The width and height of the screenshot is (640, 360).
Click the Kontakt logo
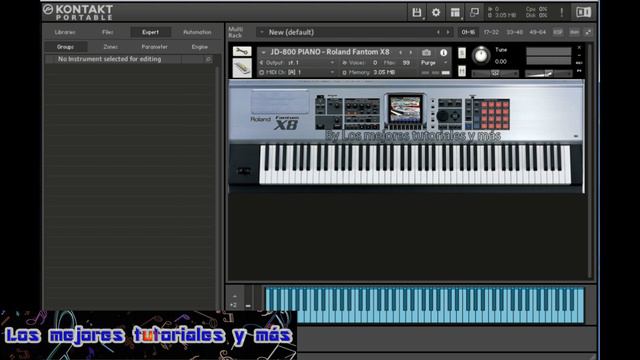[78, 12]
